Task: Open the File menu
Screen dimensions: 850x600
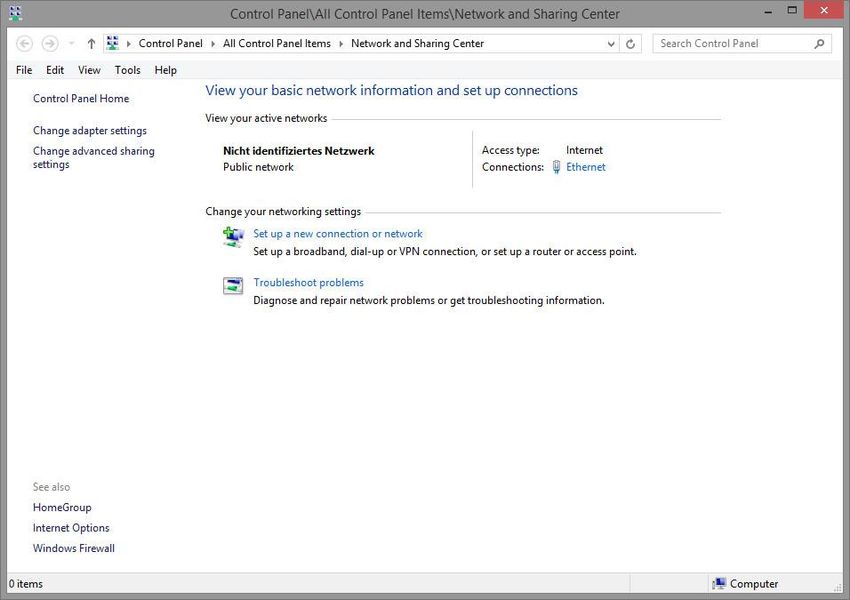Action: (x=24, y=70)
